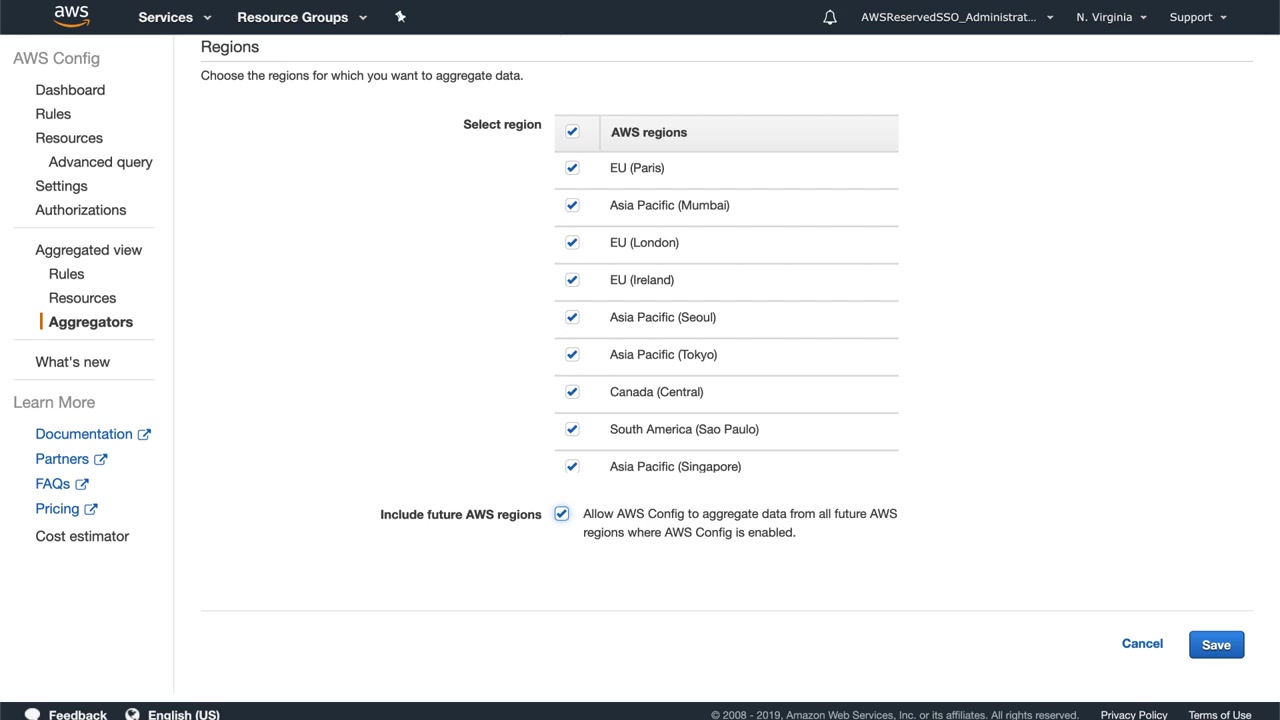Image resolution: width=1280 pixels, height=720 pixels.
Task: Click the Cancel link
Action: coord(1142,644)
